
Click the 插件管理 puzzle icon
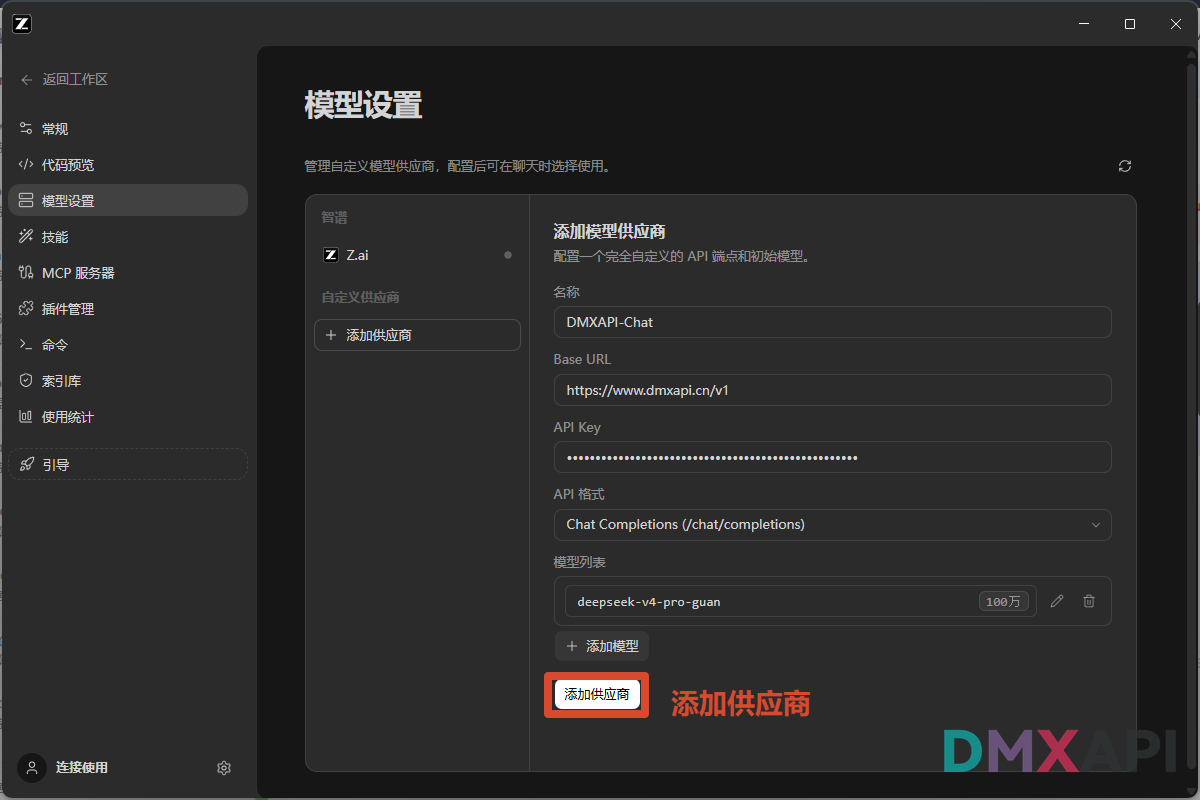27,309
